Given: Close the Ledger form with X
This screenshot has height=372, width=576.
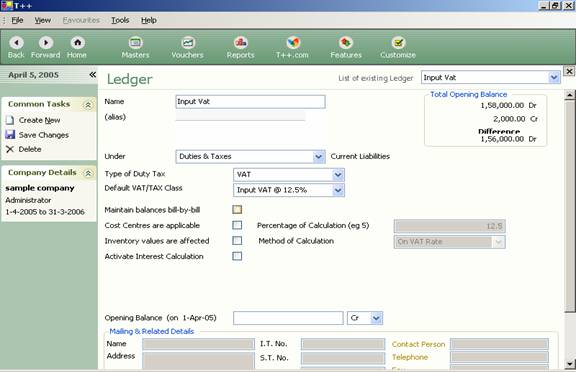Looking at the screenshot, I should point(569,71).
